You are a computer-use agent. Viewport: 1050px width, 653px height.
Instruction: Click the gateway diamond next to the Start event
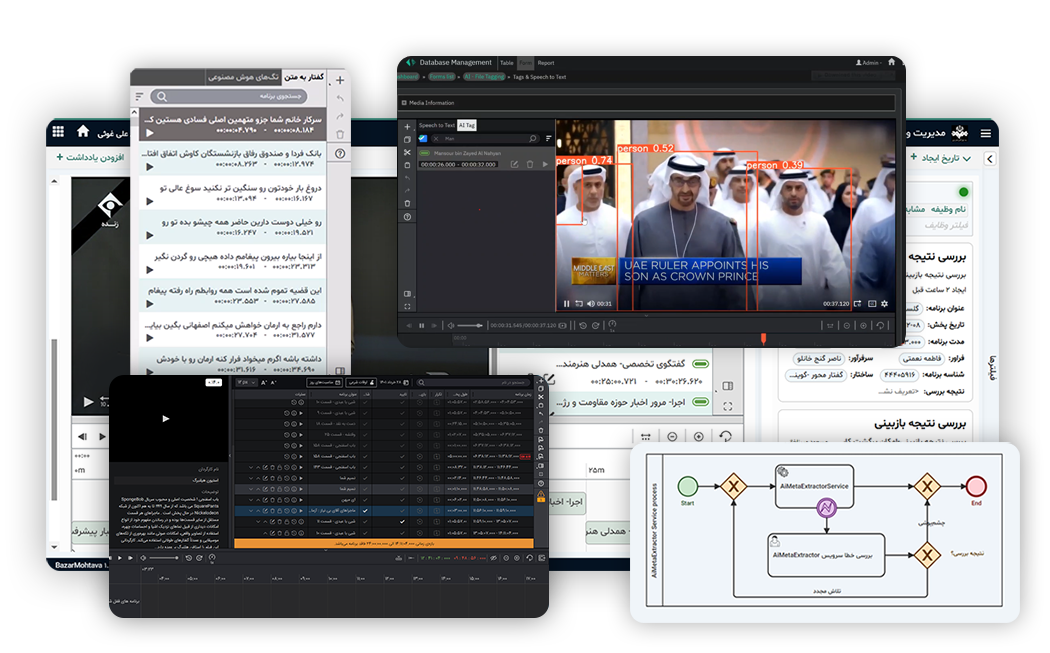[x=733, y=486]
